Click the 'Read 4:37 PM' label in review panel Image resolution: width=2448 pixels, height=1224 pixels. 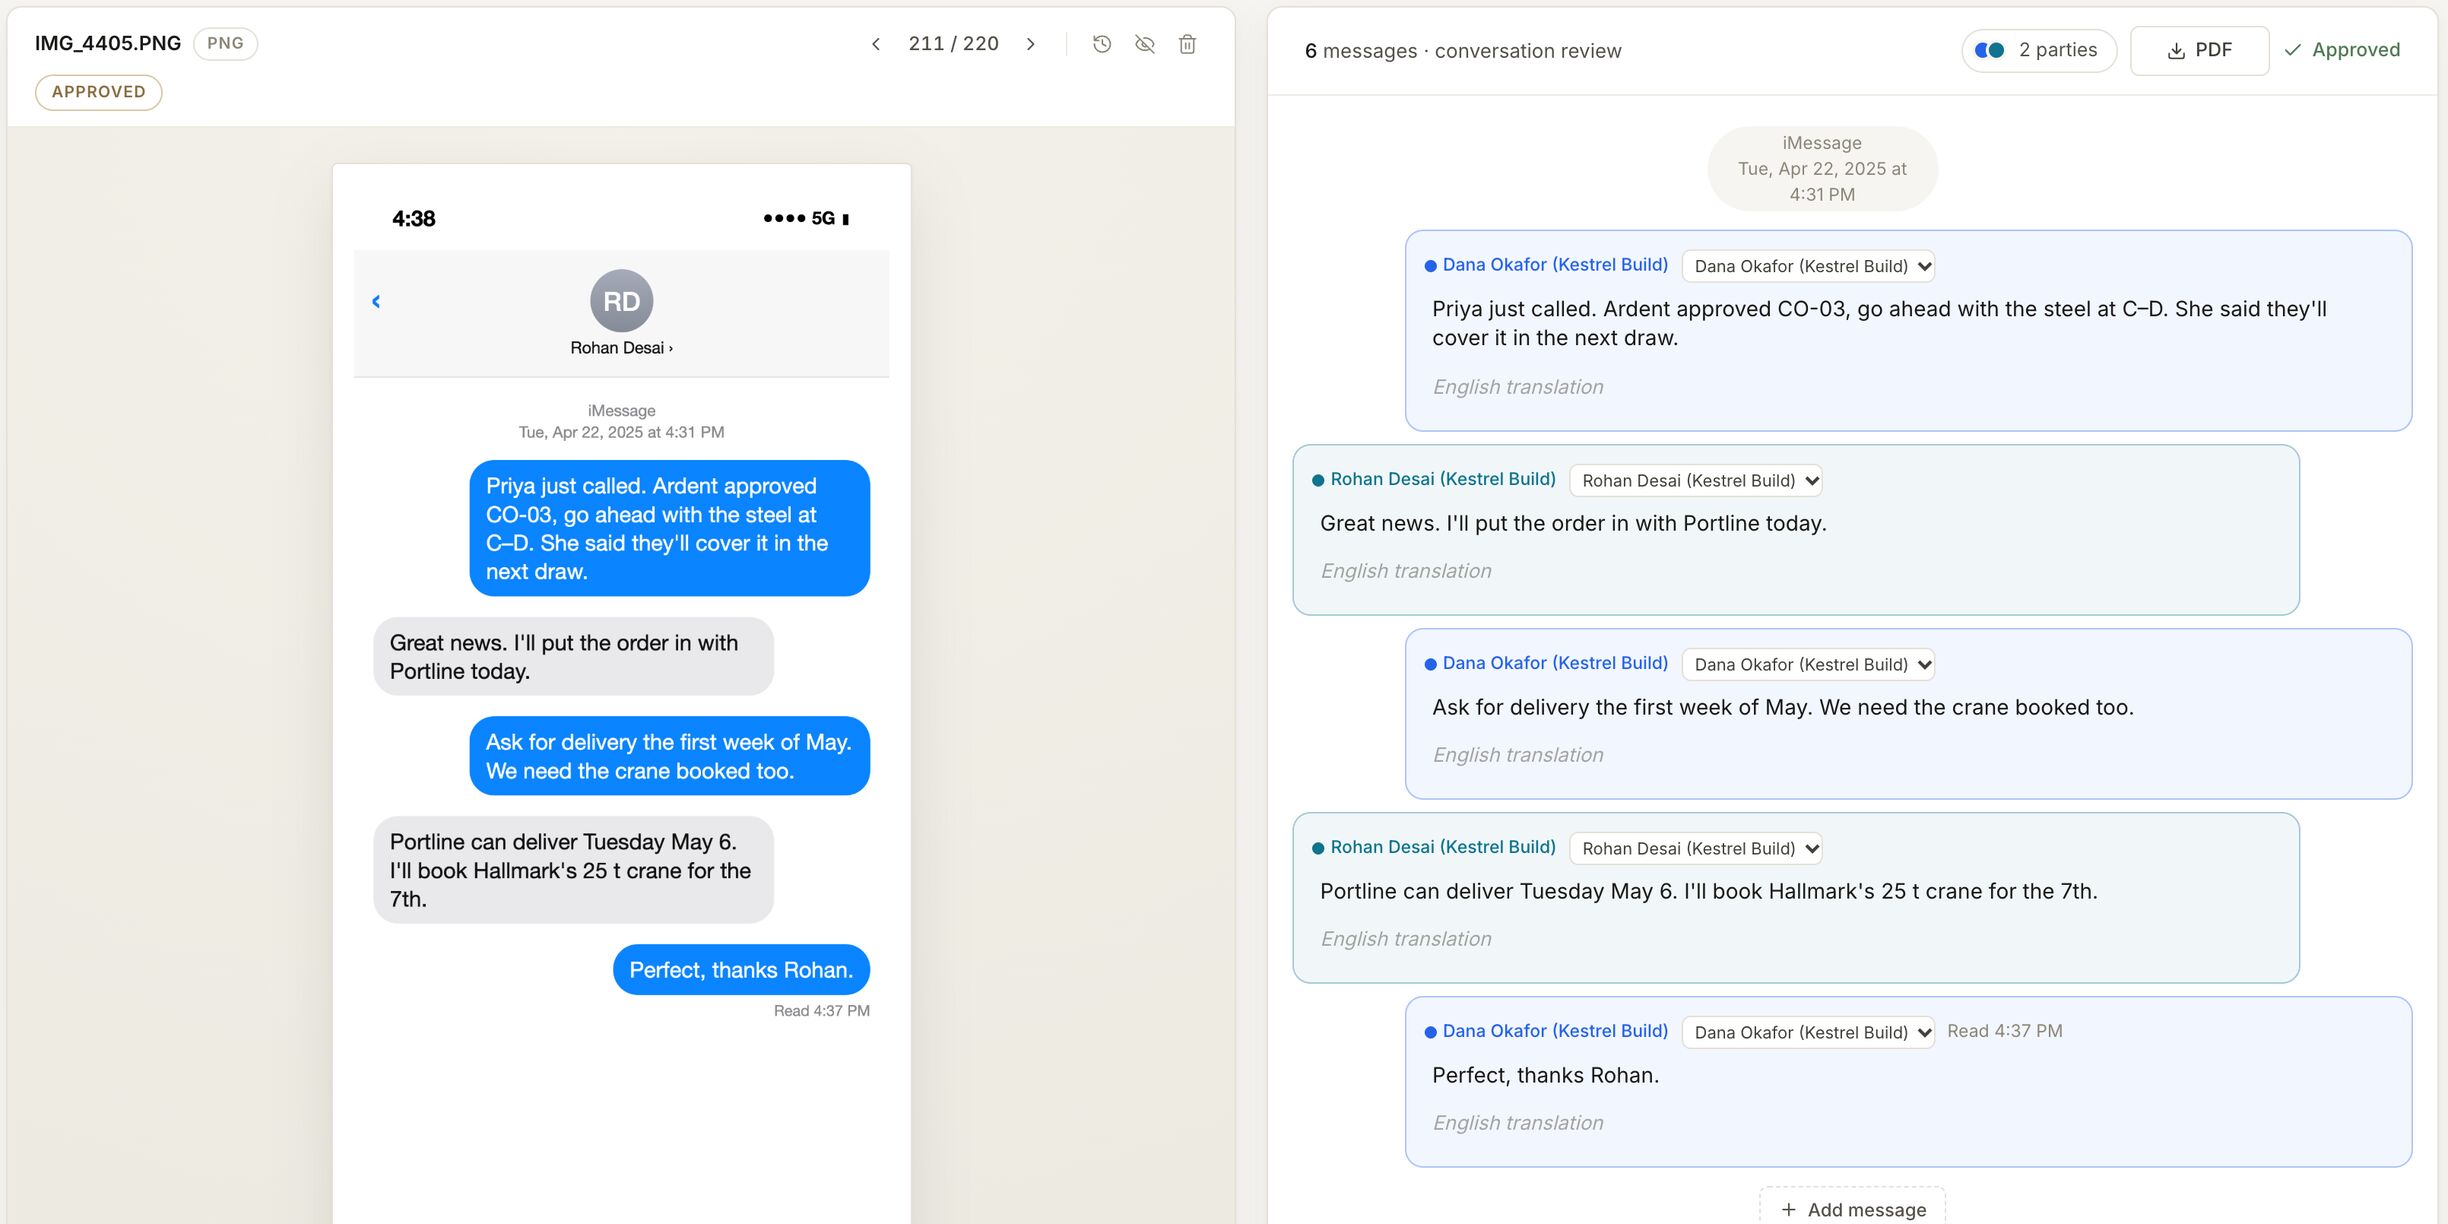(x=2004, y=1031)
